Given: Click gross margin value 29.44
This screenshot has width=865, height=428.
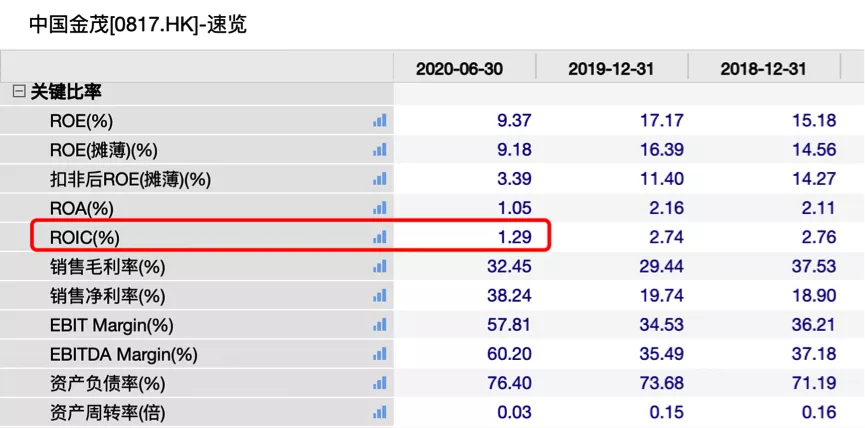Looking at the screenshot, I should click(x=660, y=267).
